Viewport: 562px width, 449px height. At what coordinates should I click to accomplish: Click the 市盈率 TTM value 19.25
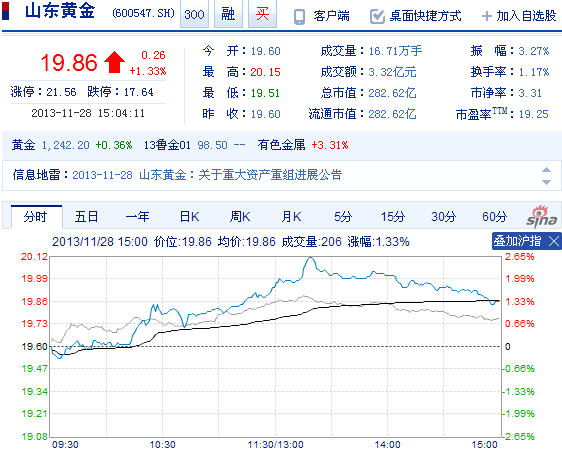tap(534, 114)
